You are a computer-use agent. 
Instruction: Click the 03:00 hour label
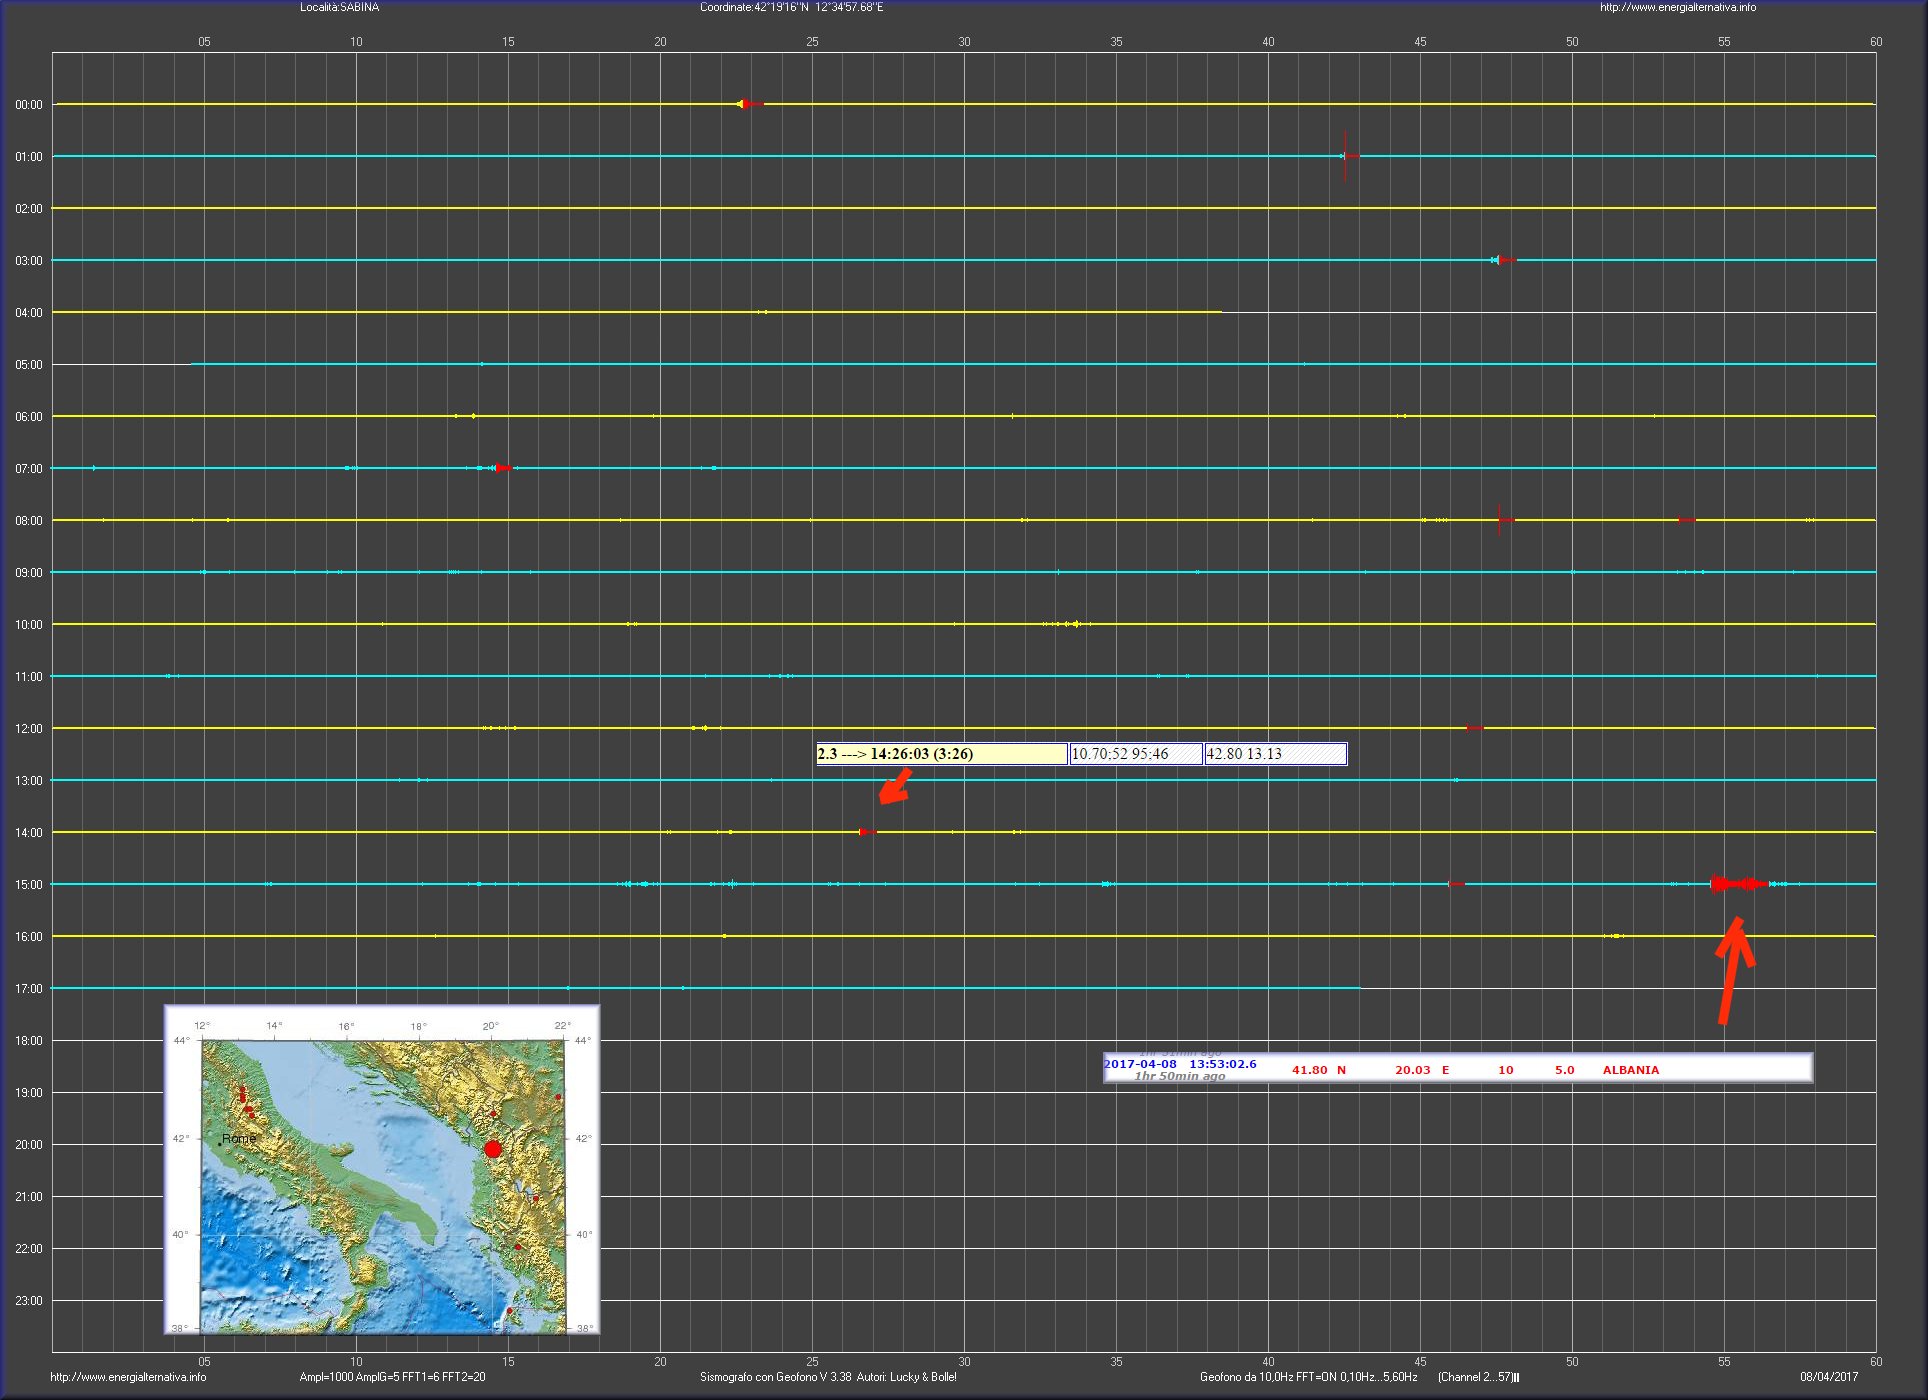click(29, 261)
